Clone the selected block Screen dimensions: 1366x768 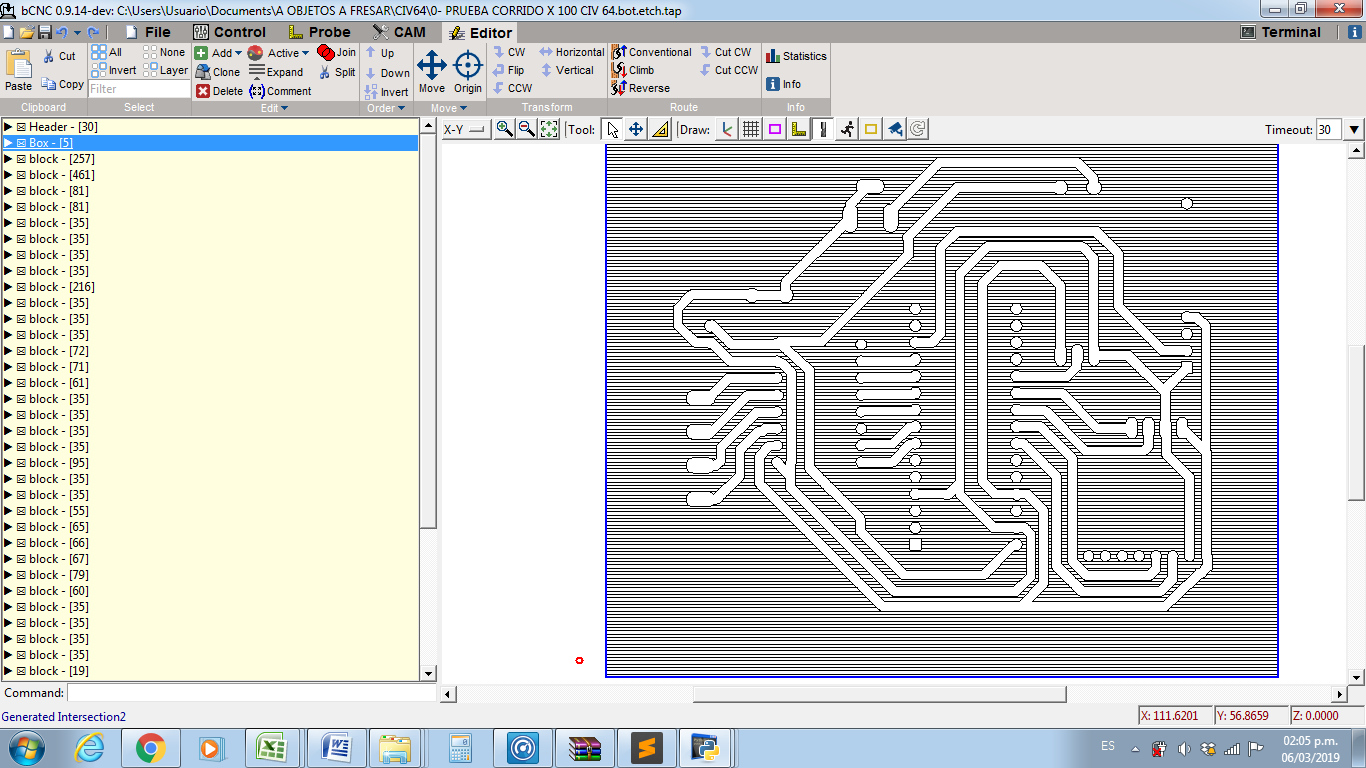[x=217, y=72]
